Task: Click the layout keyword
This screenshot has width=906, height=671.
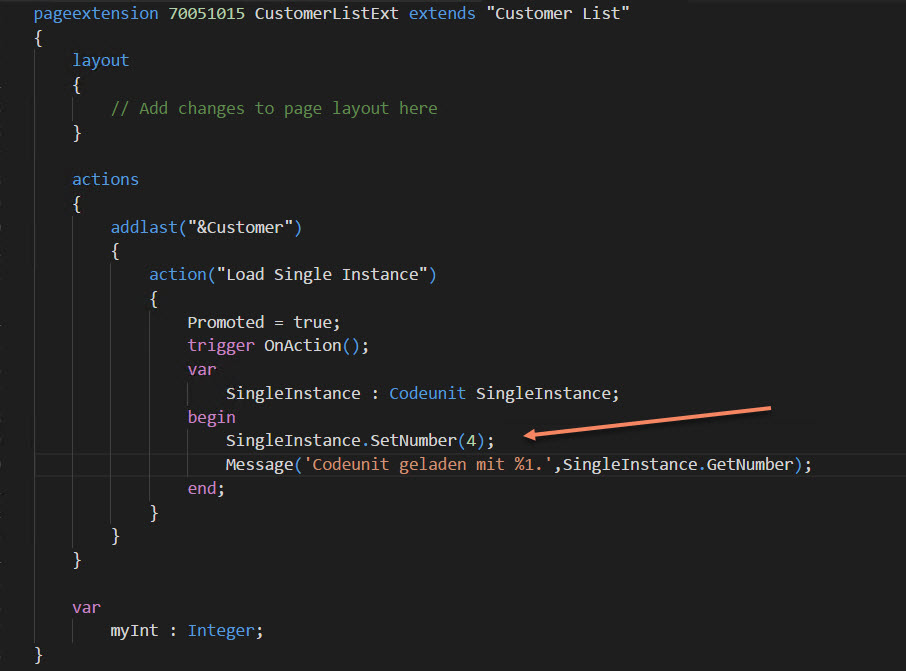Action: pos(100,60)
